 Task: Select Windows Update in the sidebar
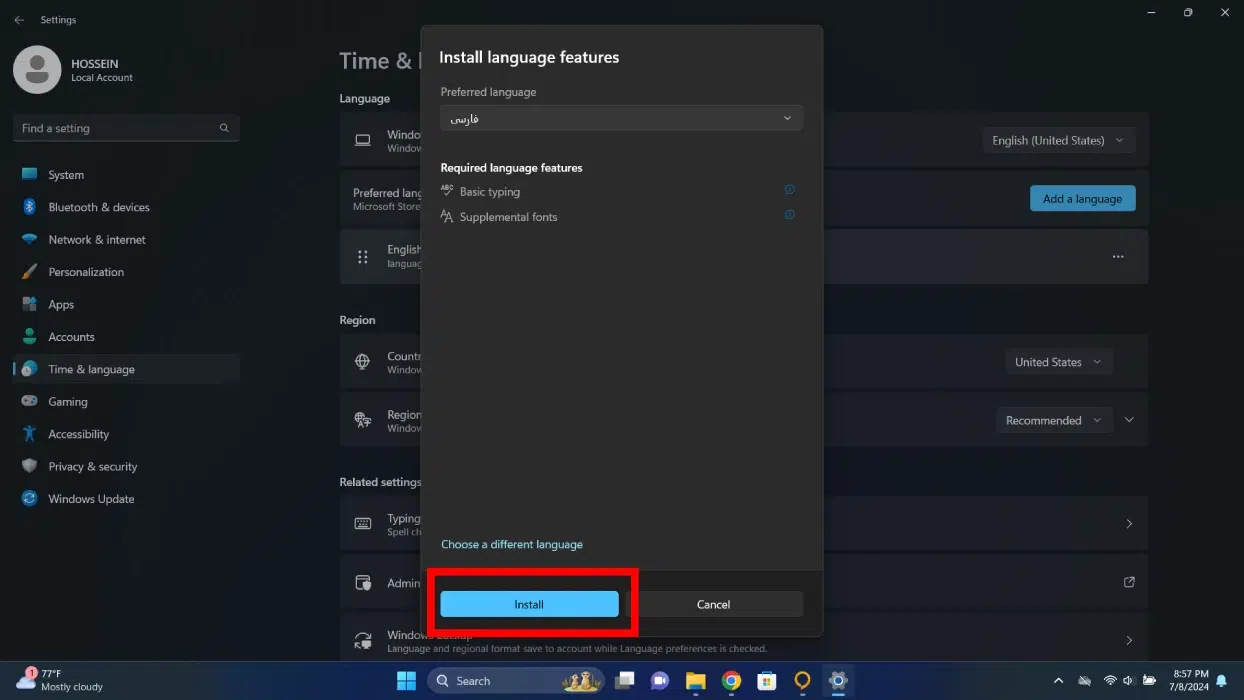(x=91, y=499)
